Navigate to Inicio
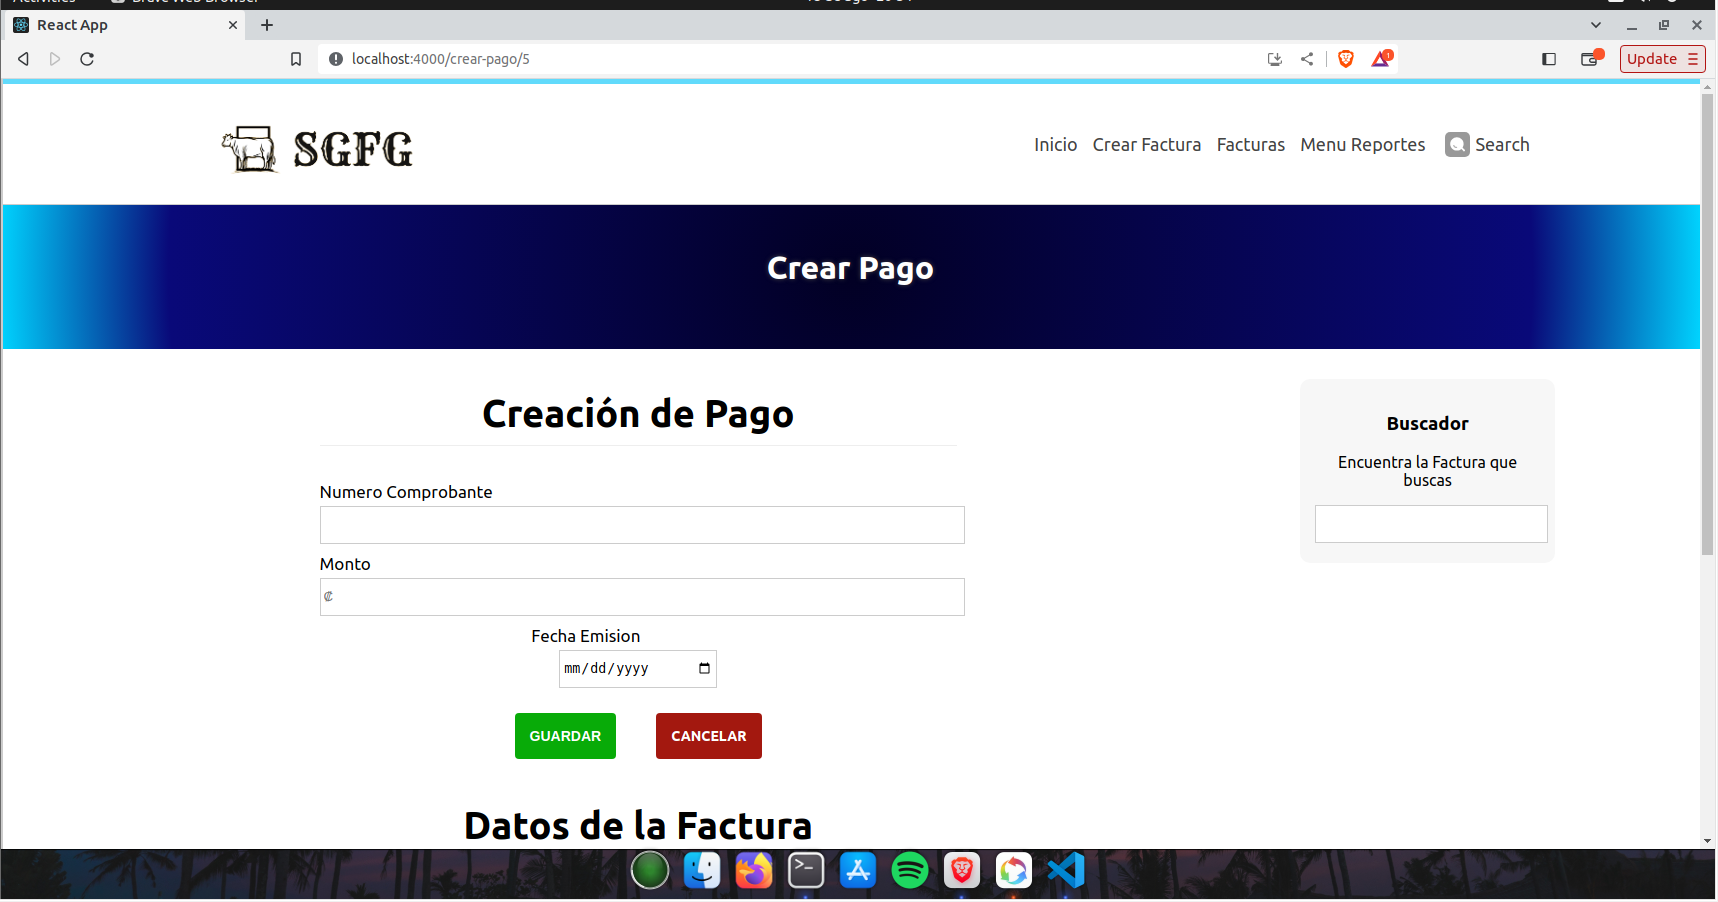 click(1055, 145)
